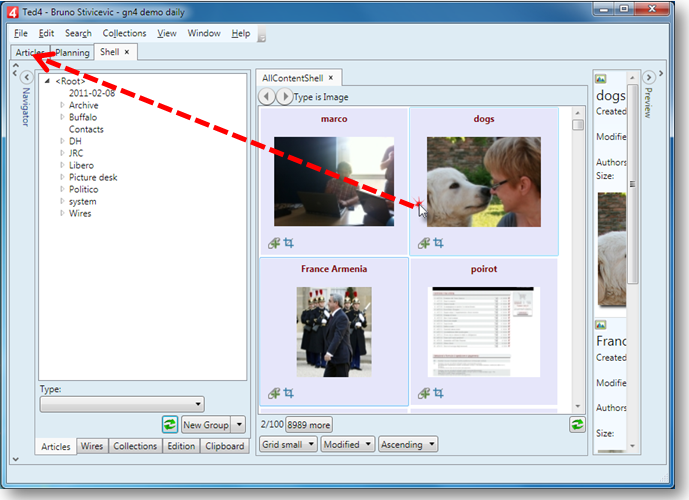Open the Grid small view dropdown
689x500 pixels.
tap(288, 444)
